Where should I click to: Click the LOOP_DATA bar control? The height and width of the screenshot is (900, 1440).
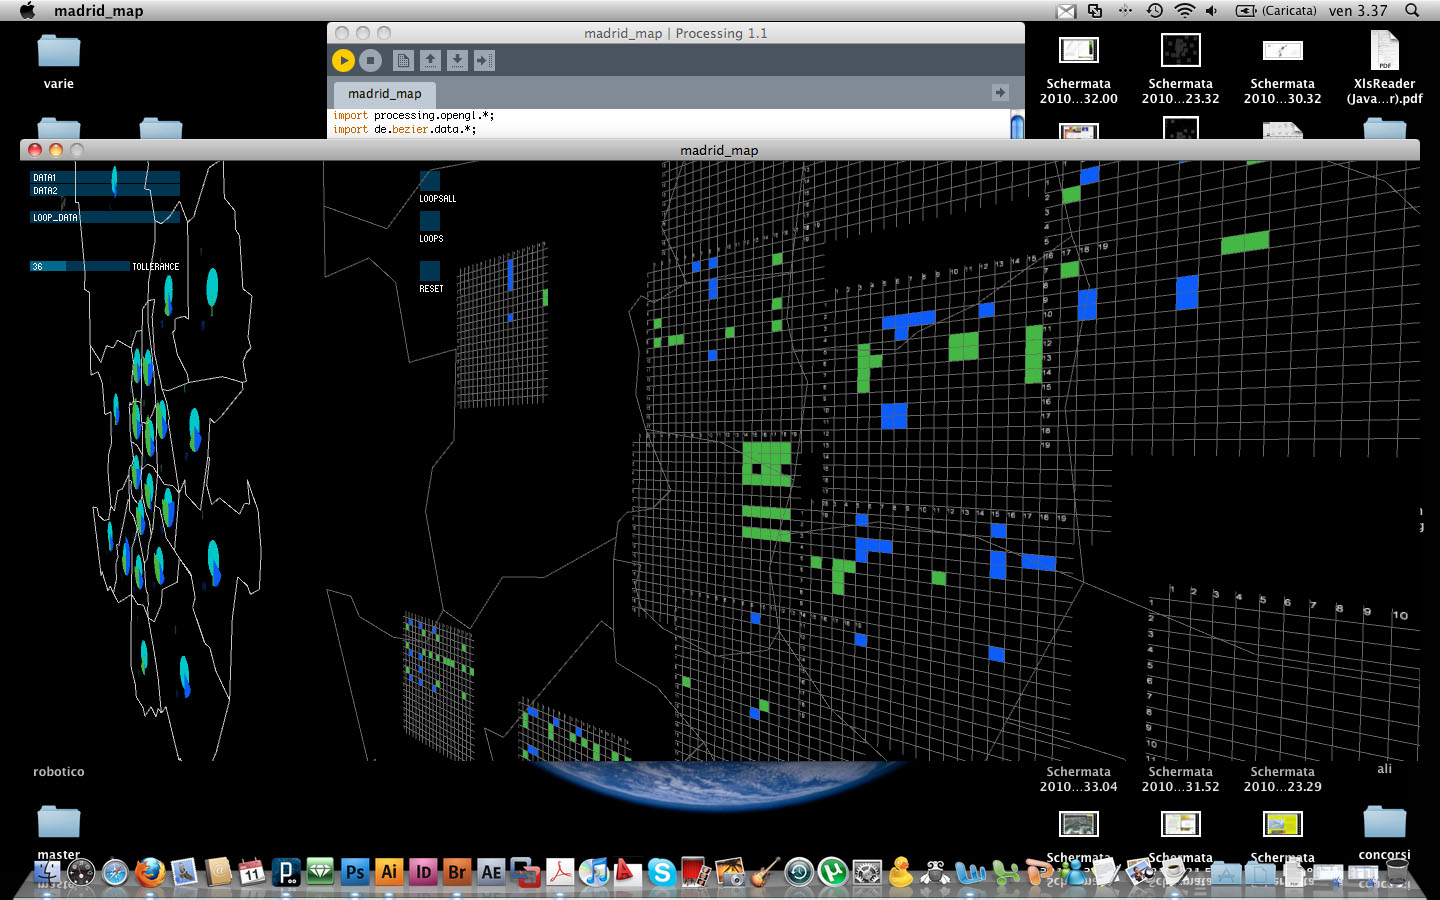point(105,217)
